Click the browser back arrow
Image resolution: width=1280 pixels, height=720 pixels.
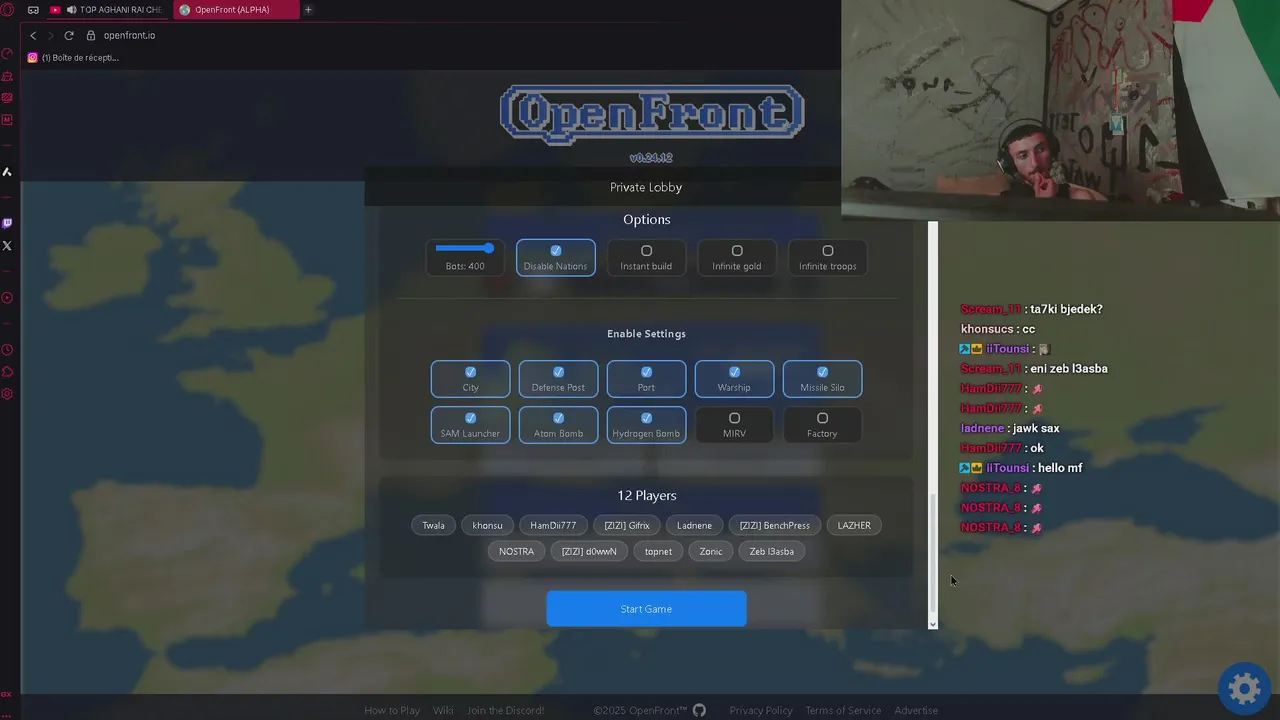coord(33,35)
